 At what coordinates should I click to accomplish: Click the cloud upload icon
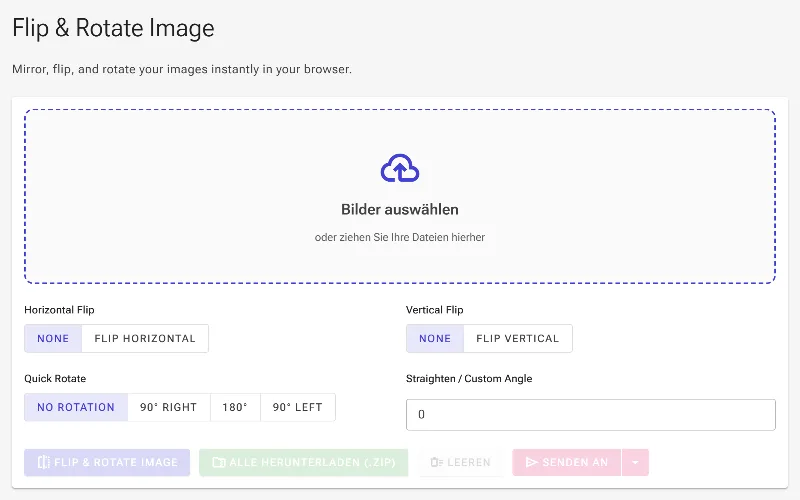click(x=400, y=168)
